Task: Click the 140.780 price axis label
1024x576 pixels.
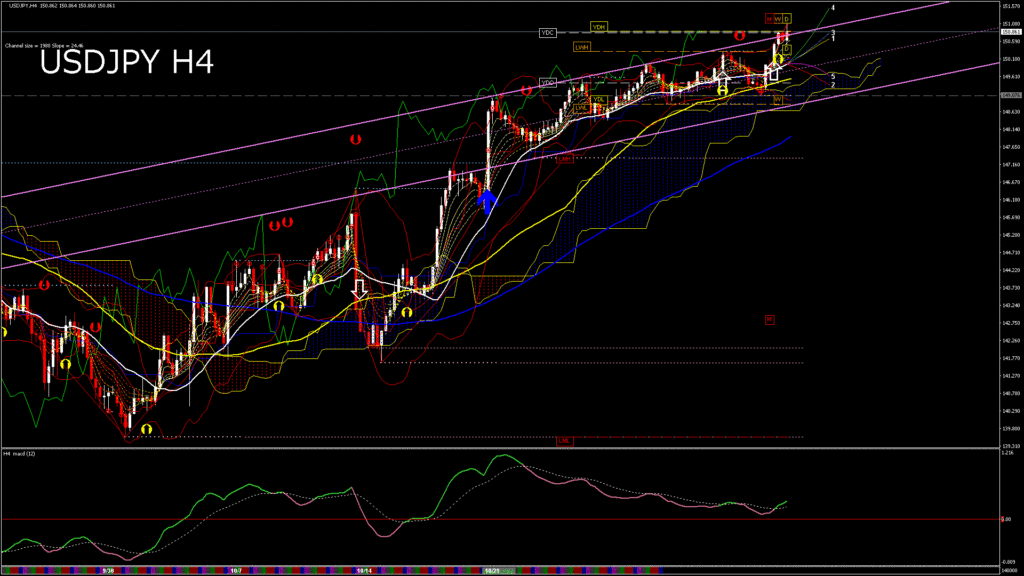Action: point(1010,394)
